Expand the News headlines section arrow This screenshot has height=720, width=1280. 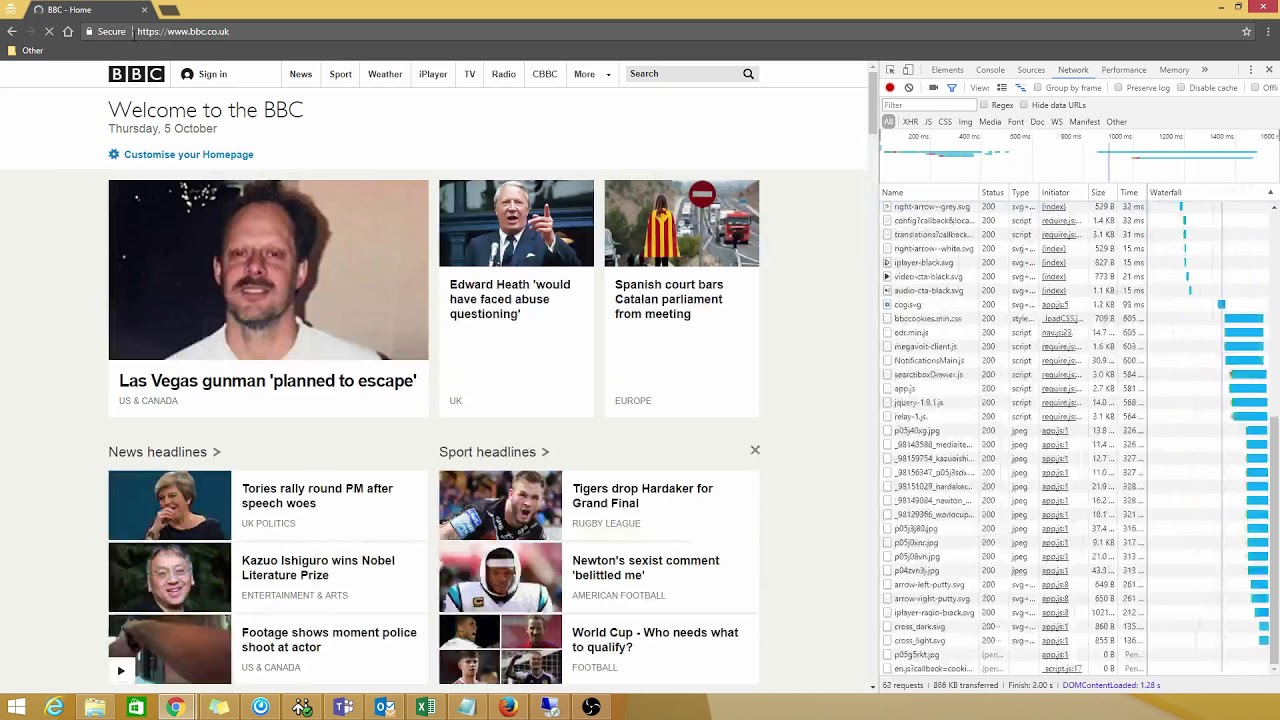(216, 452)
